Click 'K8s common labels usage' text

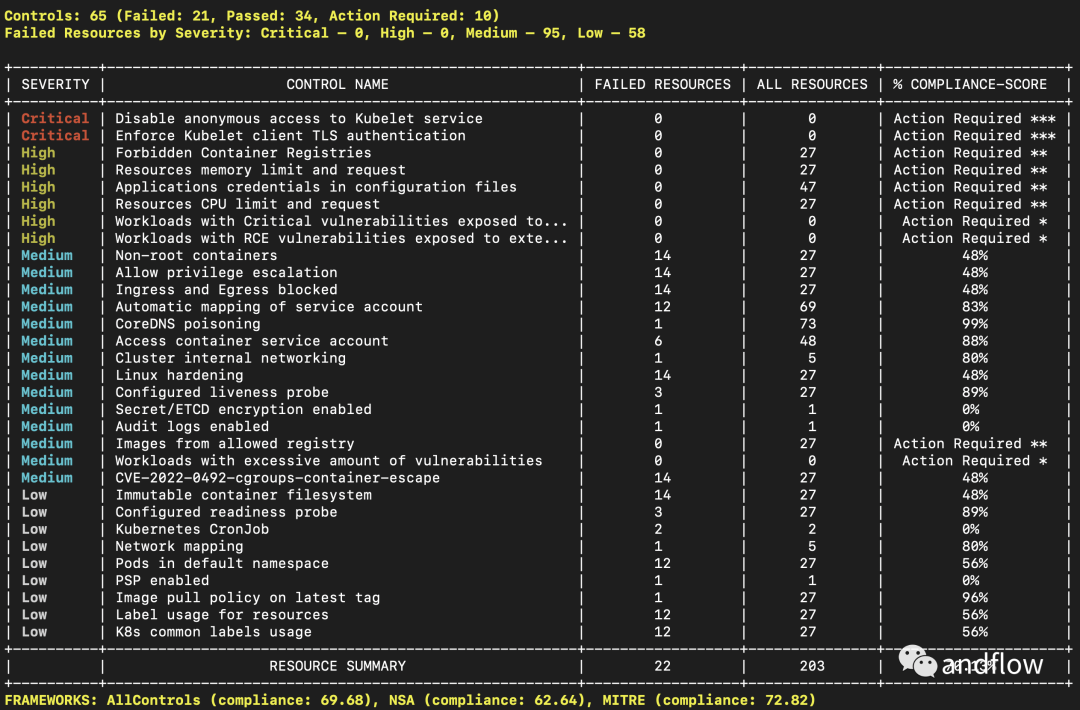(x=213, y=631)
